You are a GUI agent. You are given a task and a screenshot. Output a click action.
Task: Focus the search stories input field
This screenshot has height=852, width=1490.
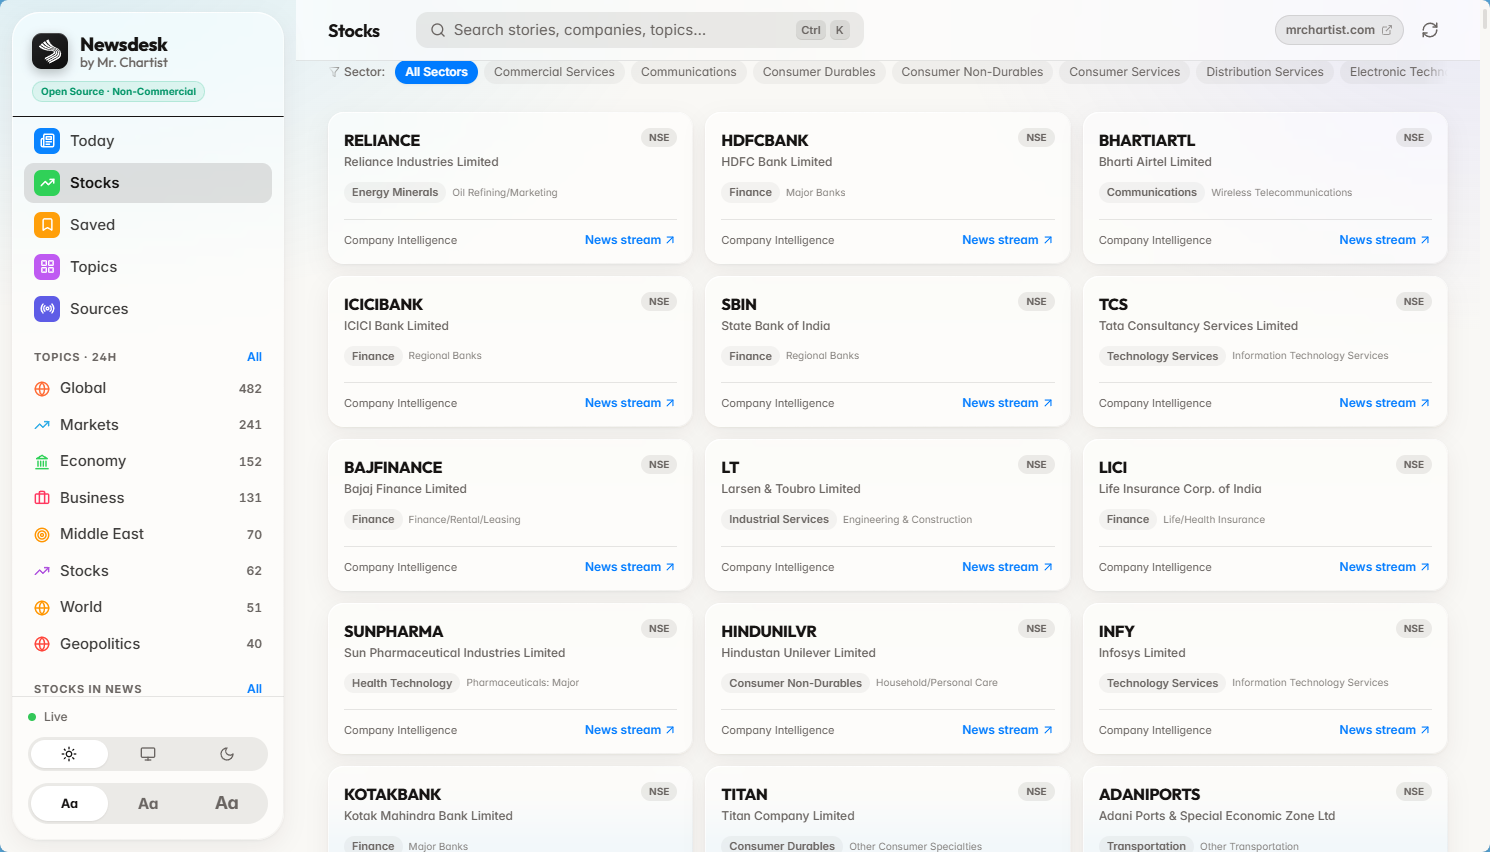(640, 30)
